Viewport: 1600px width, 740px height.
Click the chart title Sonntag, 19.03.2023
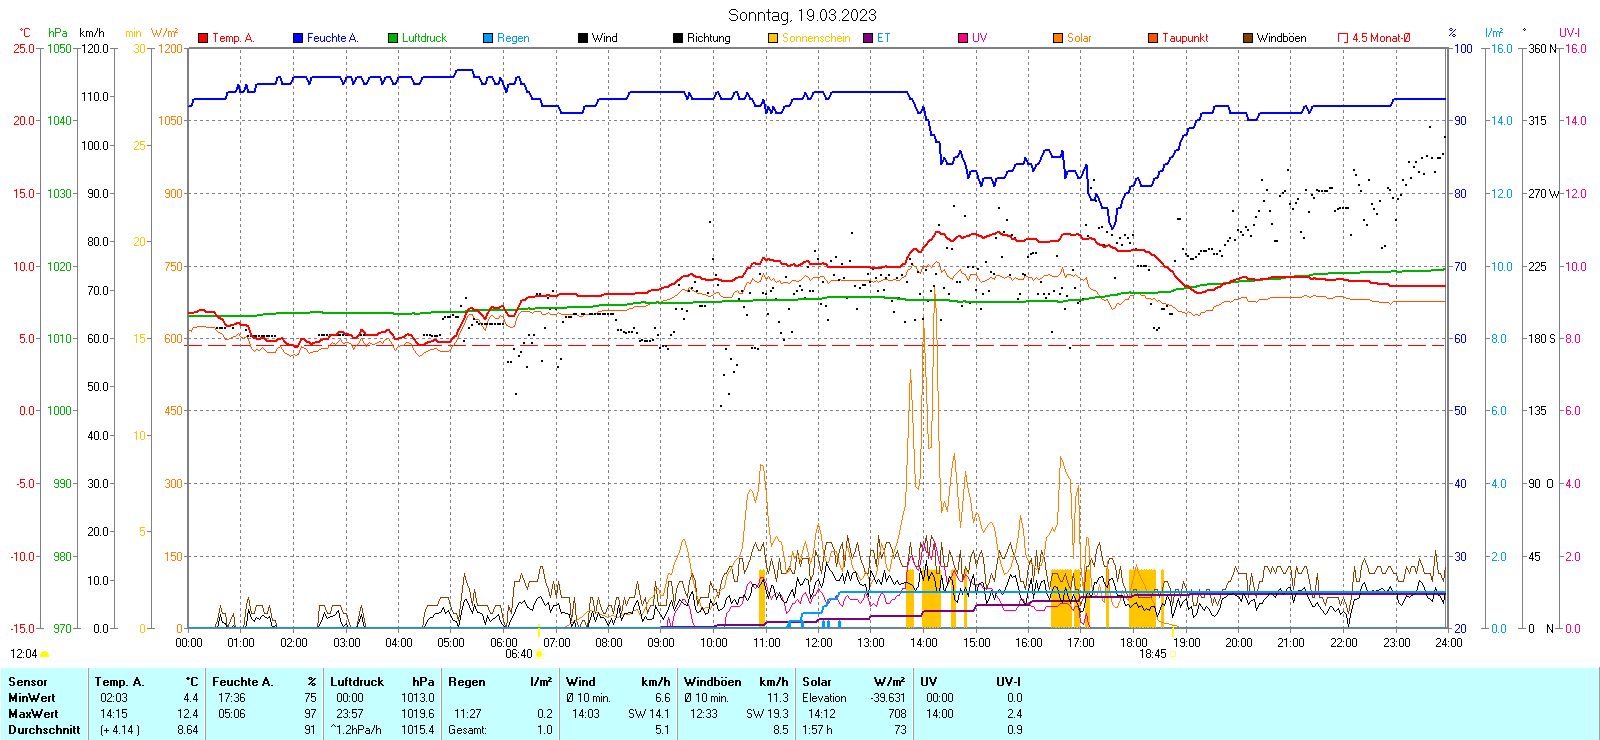coord(802,15)
